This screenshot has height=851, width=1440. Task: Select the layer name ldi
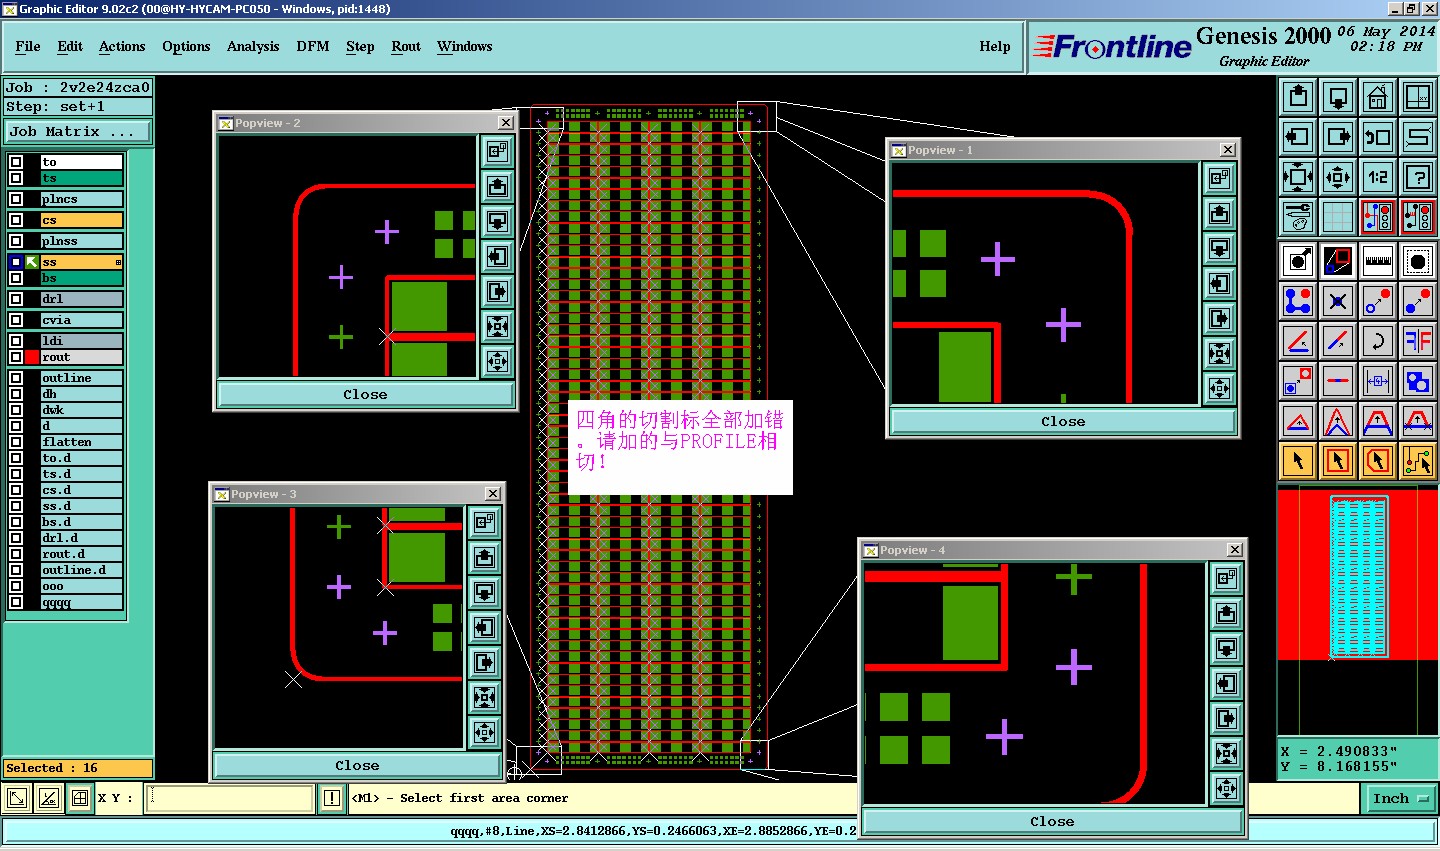tap(81, 341)
